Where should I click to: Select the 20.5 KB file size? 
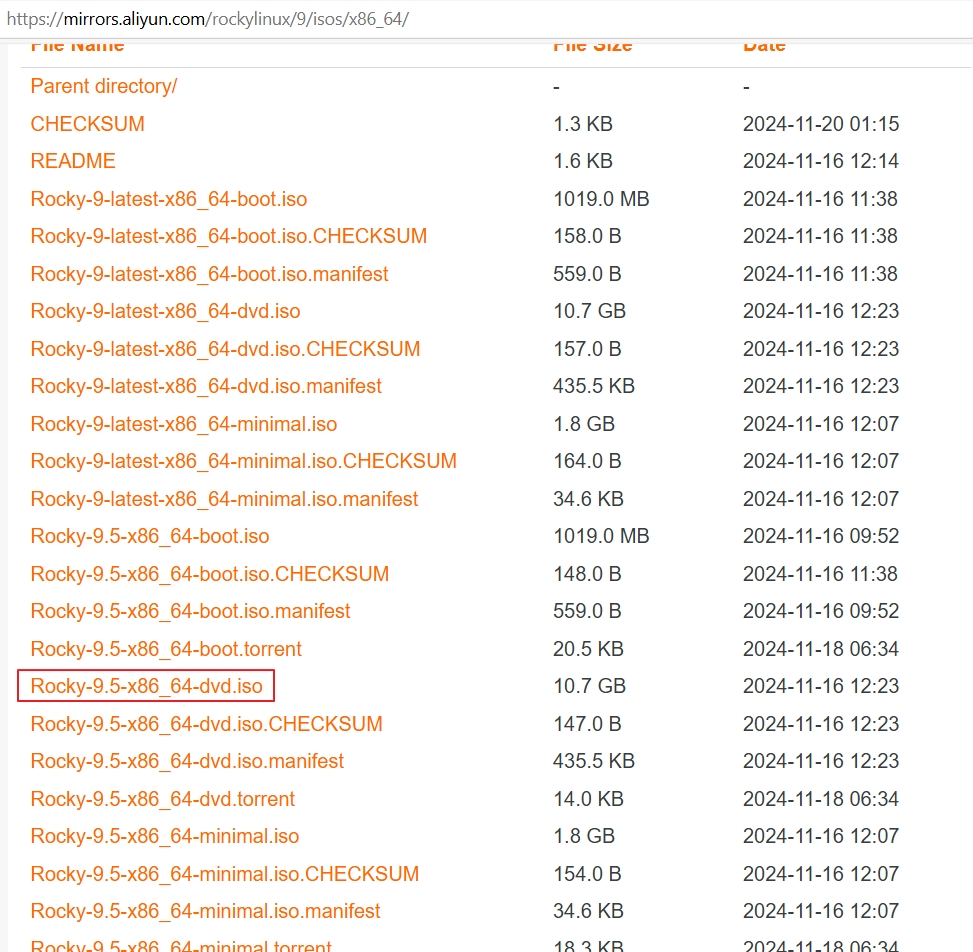pos(588,650)
